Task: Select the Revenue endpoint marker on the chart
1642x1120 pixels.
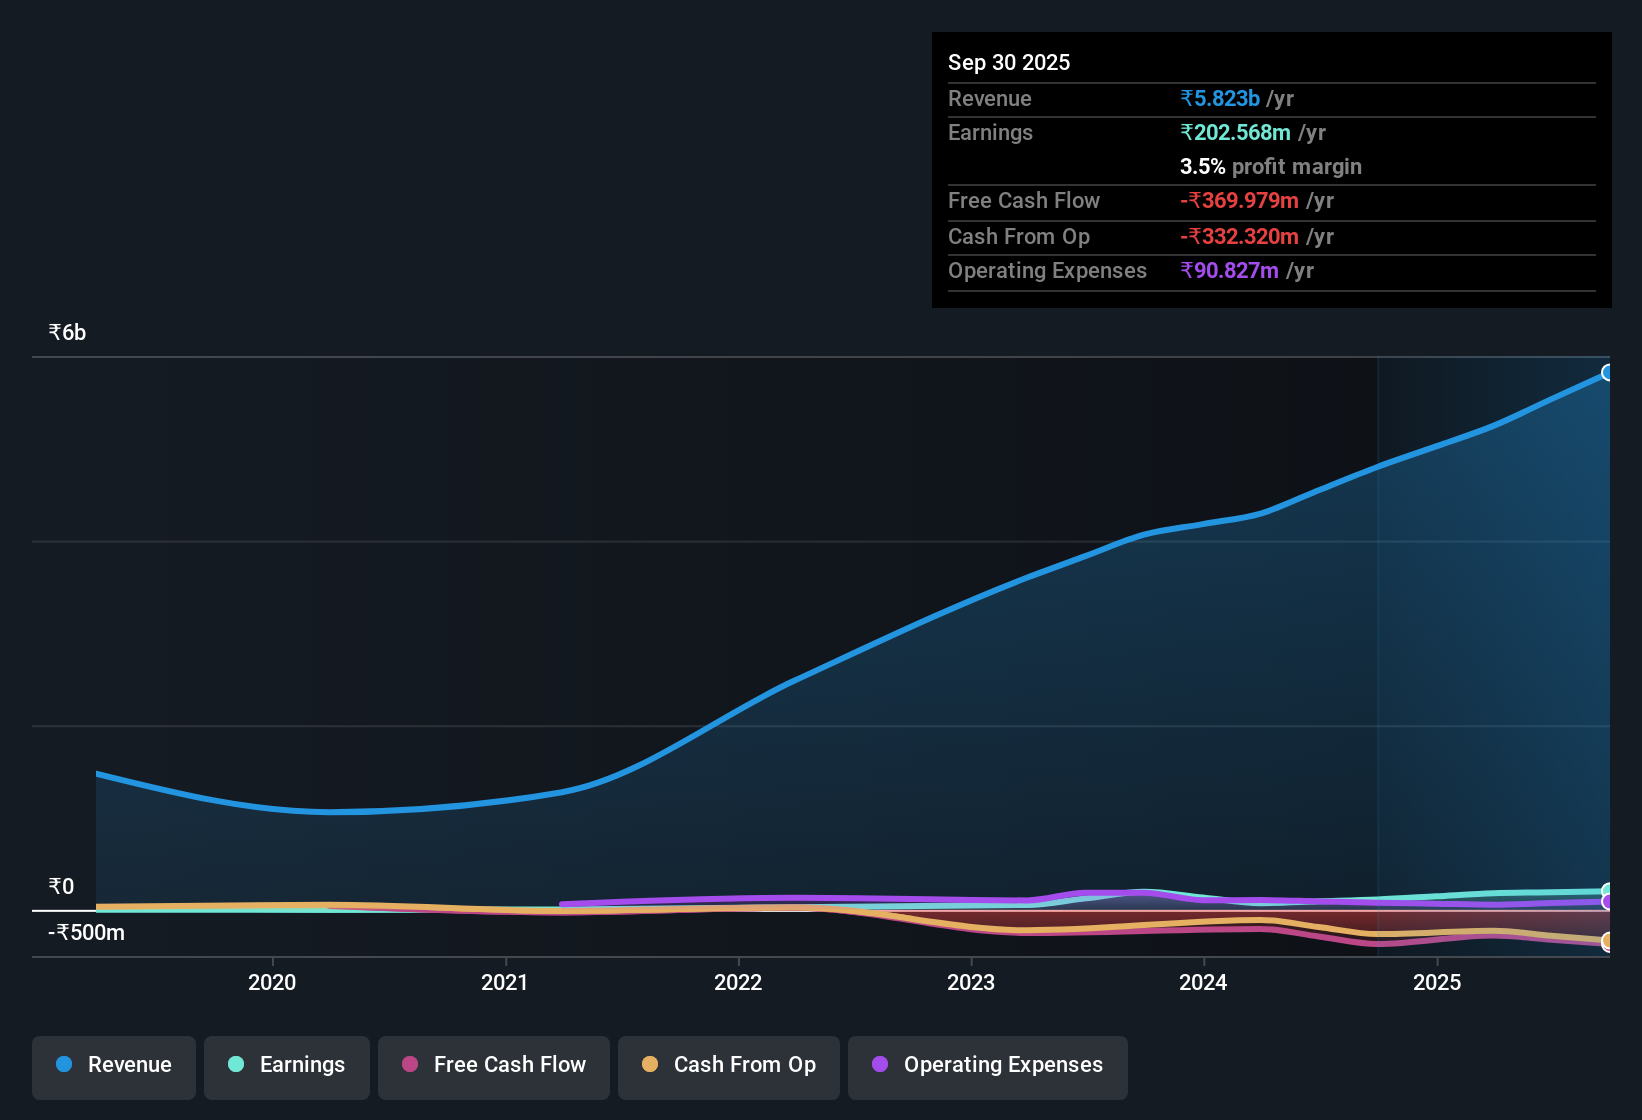Action: point(1608,372)
